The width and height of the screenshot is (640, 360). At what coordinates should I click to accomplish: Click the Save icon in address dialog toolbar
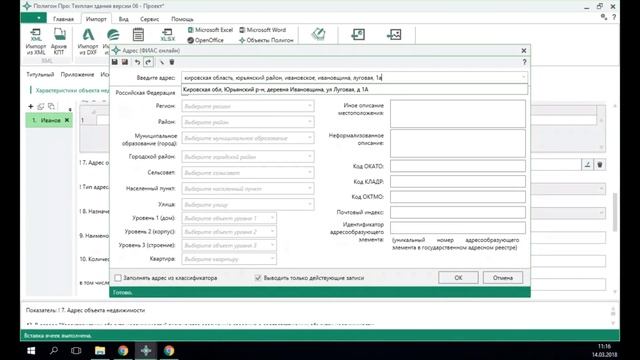click(x=115, y=62)
